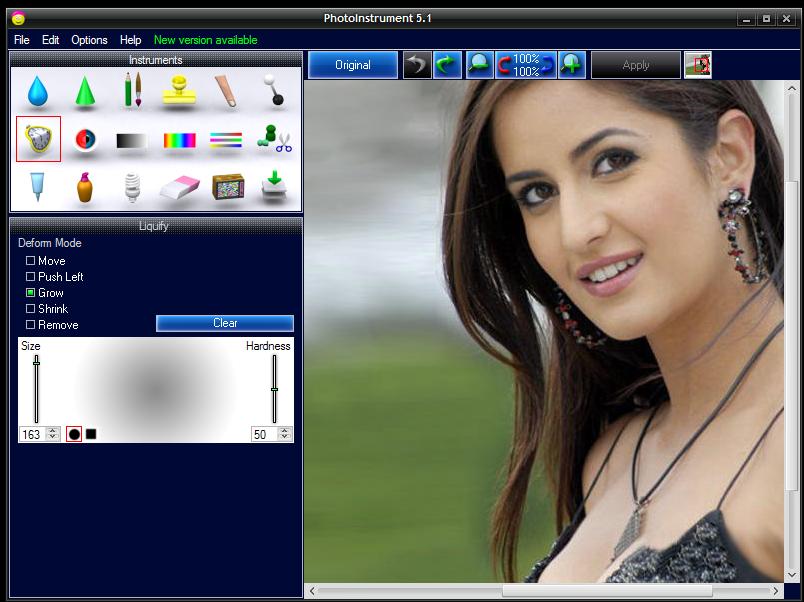Open the Options menu
Viewport: 804px width, 602px height.
click(89, 40)
